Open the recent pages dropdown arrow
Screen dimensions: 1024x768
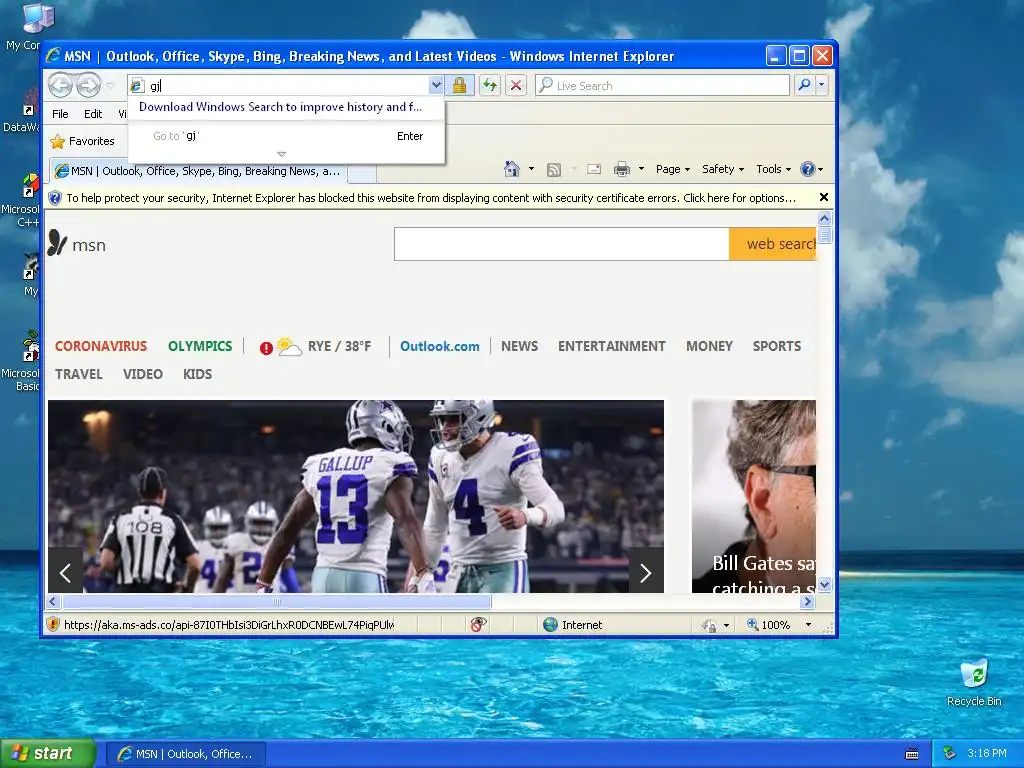coord(110,86)
